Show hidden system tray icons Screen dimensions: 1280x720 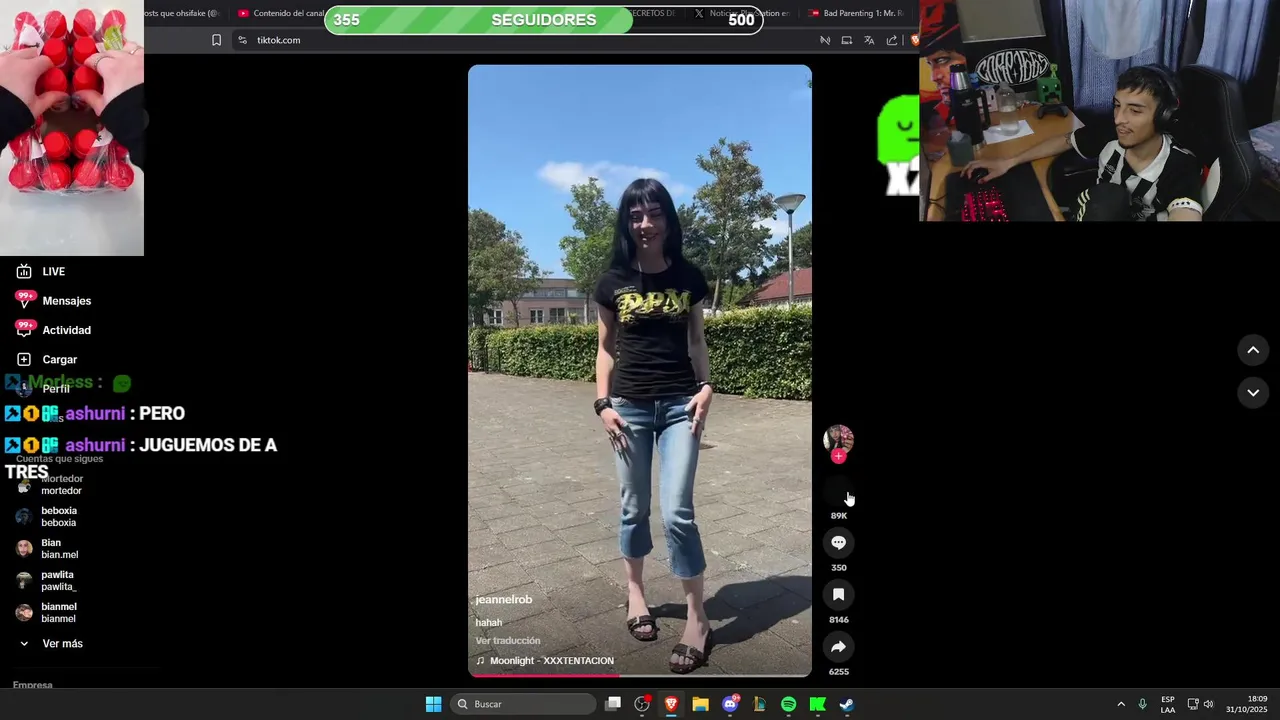1120,704
